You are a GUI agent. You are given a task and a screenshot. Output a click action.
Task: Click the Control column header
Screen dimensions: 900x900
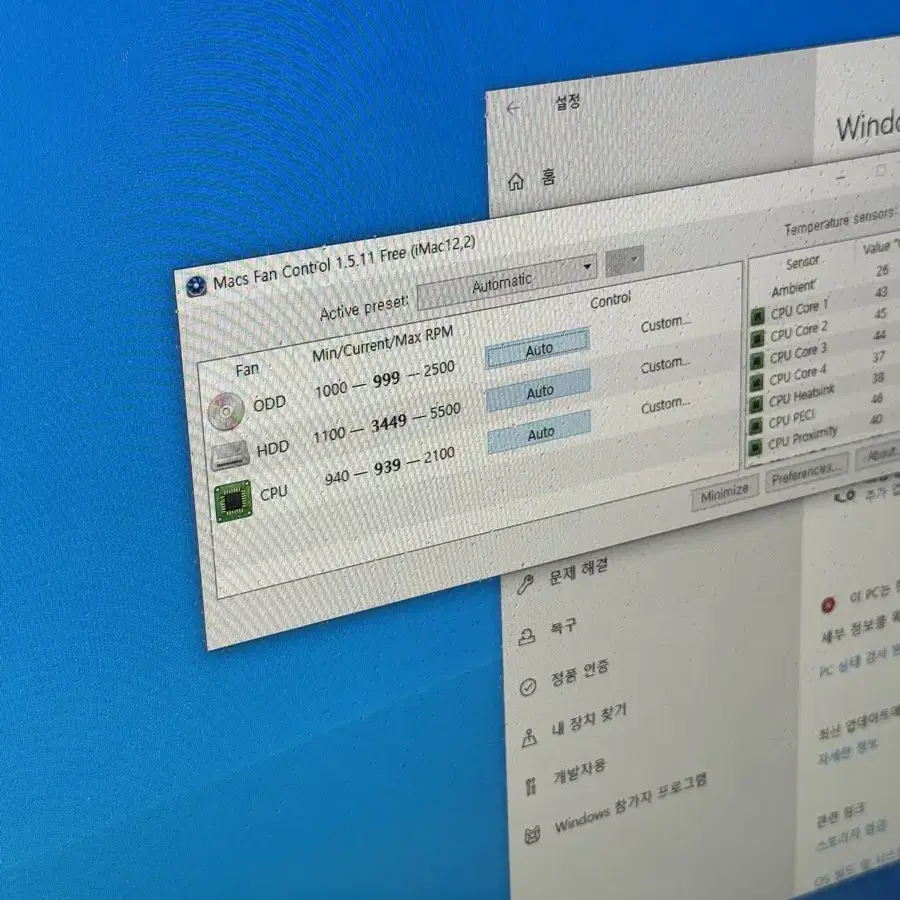(611, 300)
